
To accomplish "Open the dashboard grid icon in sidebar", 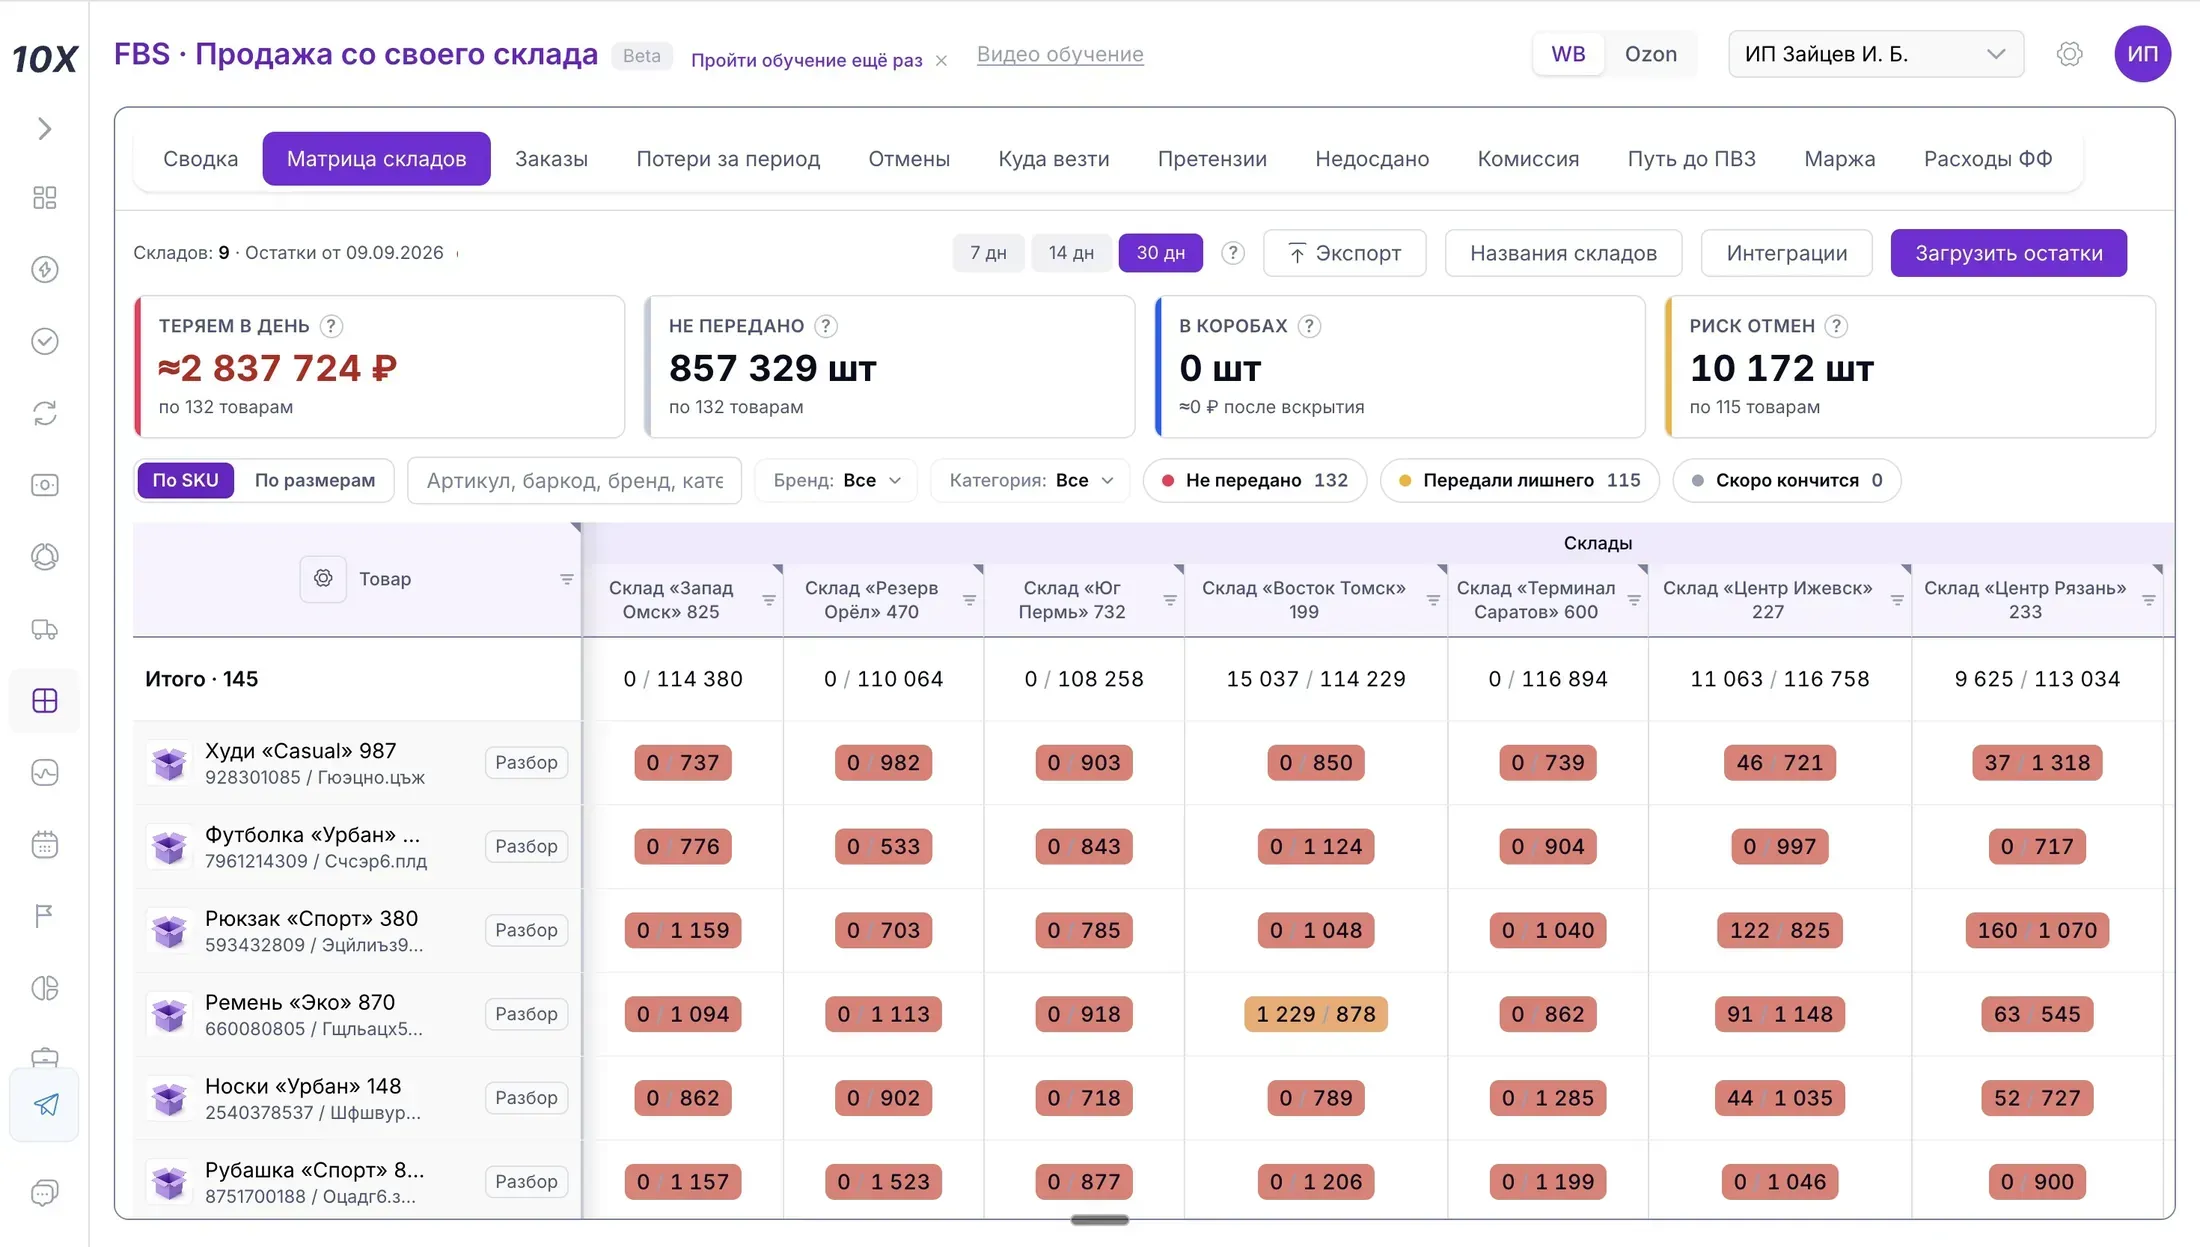I will [44, 198].
